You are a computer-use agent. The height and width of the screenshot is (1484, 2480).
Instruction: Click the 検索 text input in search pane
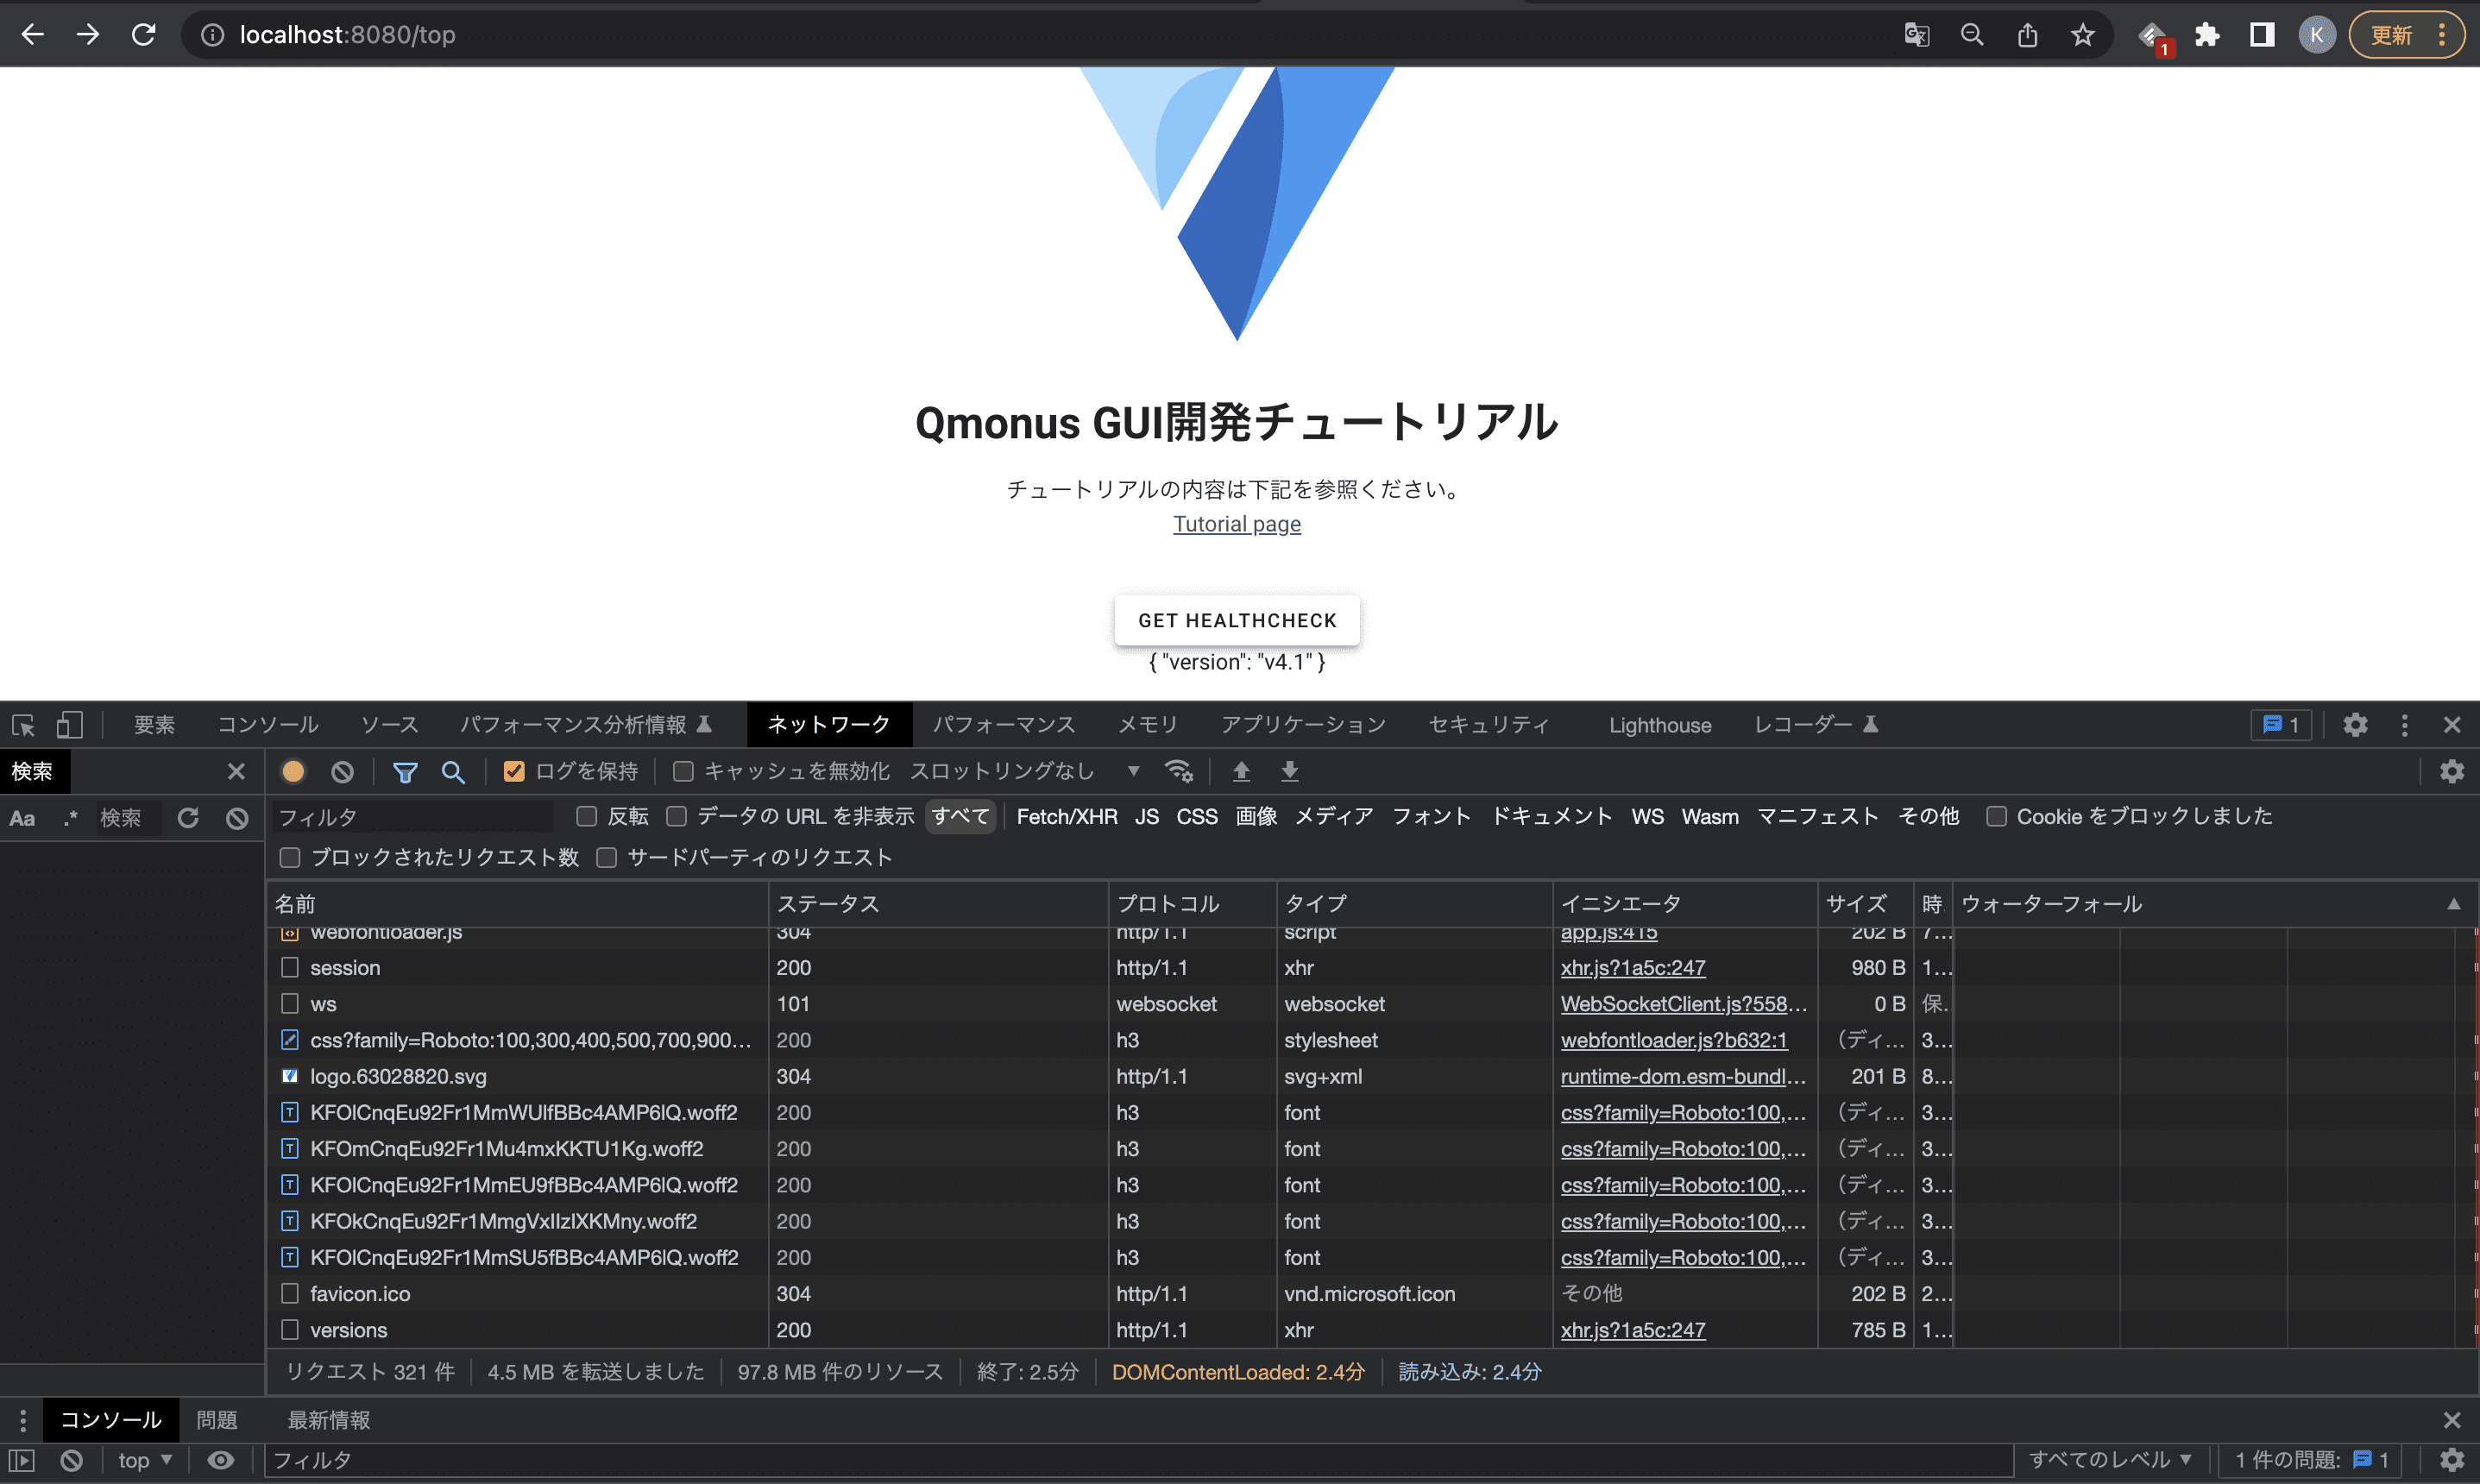pos(128,818)
